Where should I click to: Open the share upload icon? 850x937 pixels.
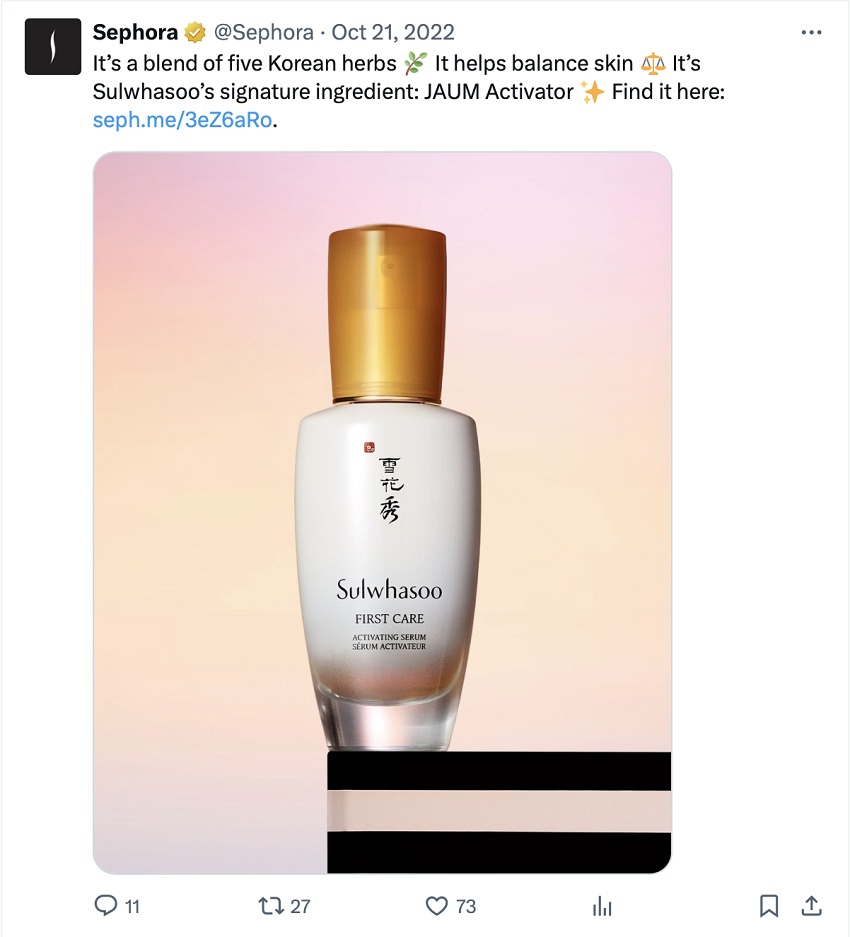tap(811, 906)
